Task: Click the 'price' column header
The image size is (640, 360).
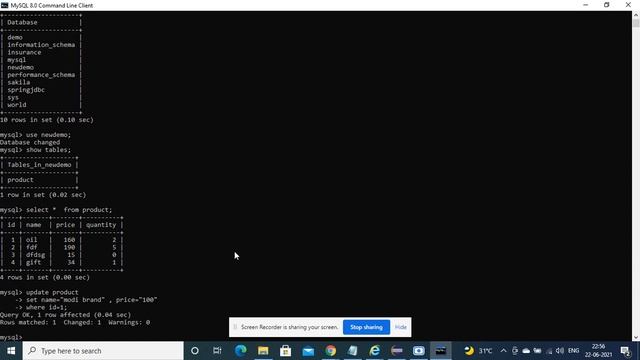Action: (65, 225)
